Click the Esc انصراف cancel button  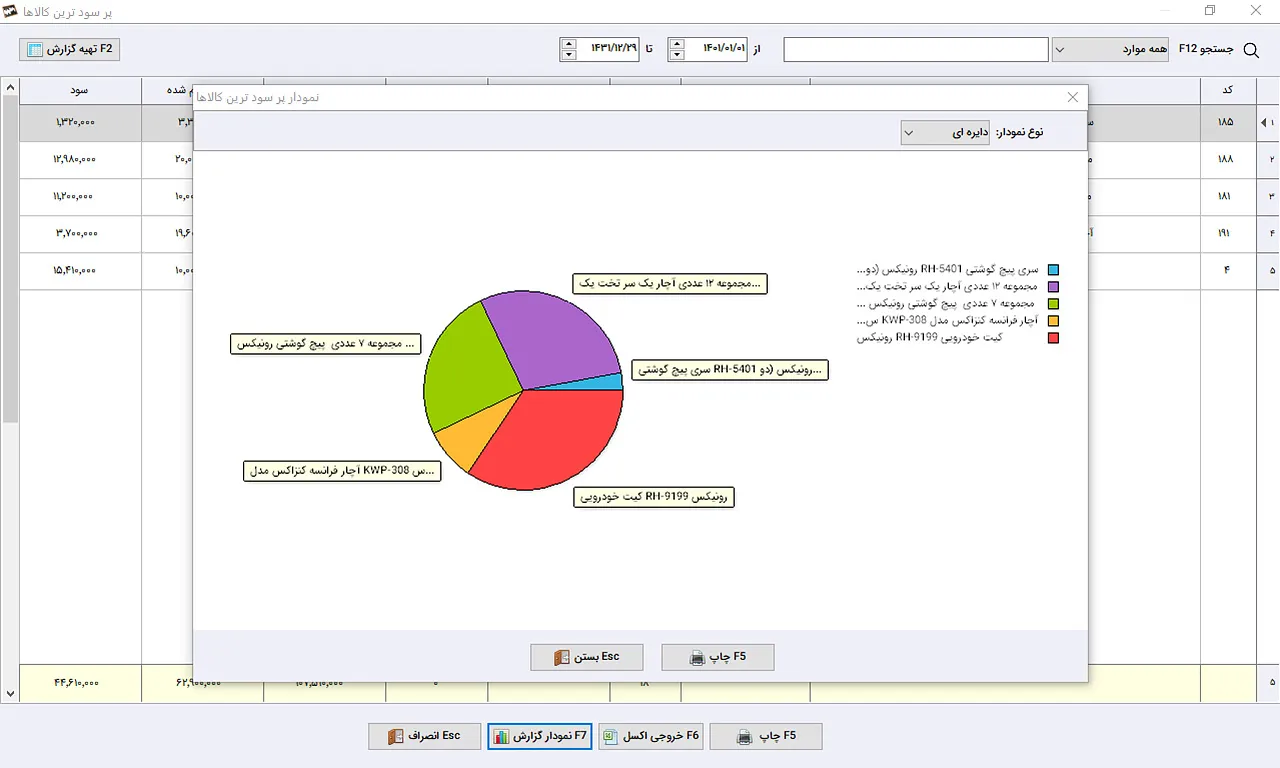click(x=425, y=736)
